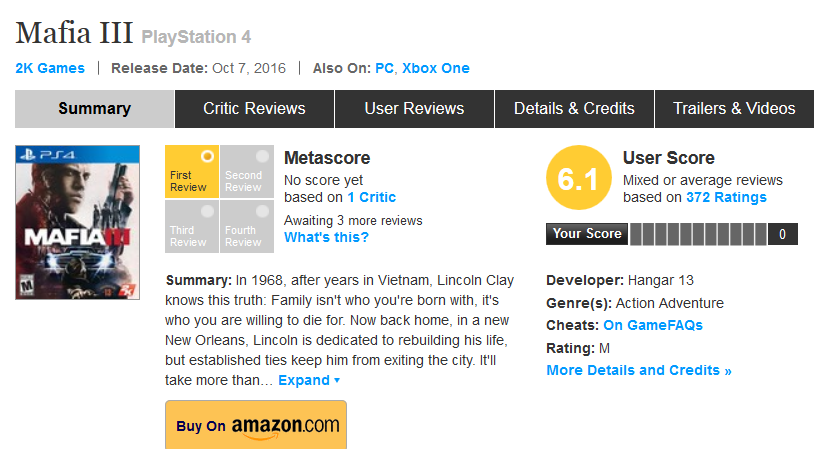Open More Details and Credits link
Viewport: 831px width, 449px height.
pyautogui.click(x=639, y=370)
